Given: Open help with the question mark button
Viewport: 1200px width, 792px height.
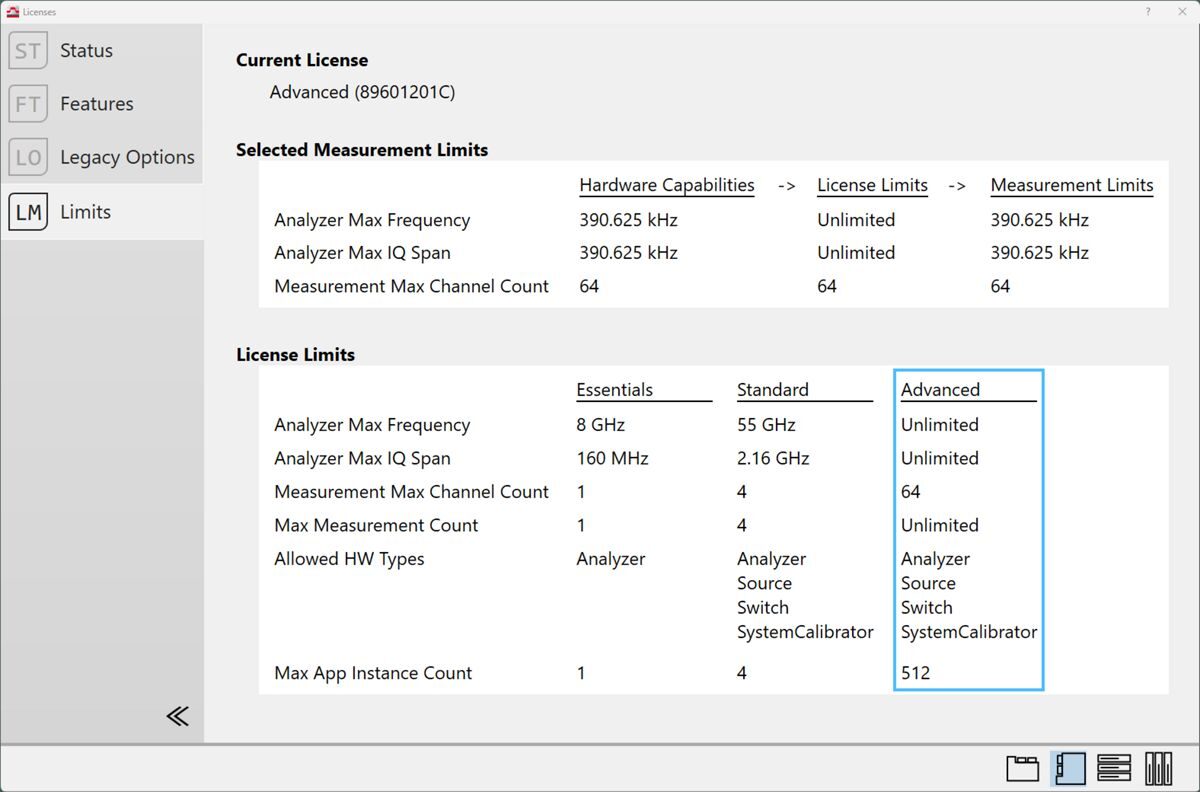Looking at the screenshot, I should click(x=1147, y=11).
